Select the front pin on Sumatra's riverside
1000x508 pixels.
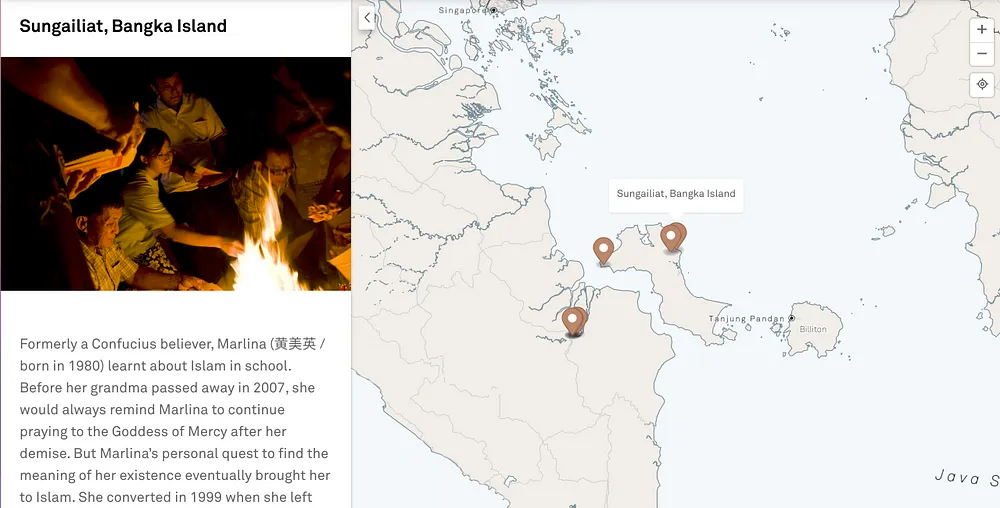[573, 321]
